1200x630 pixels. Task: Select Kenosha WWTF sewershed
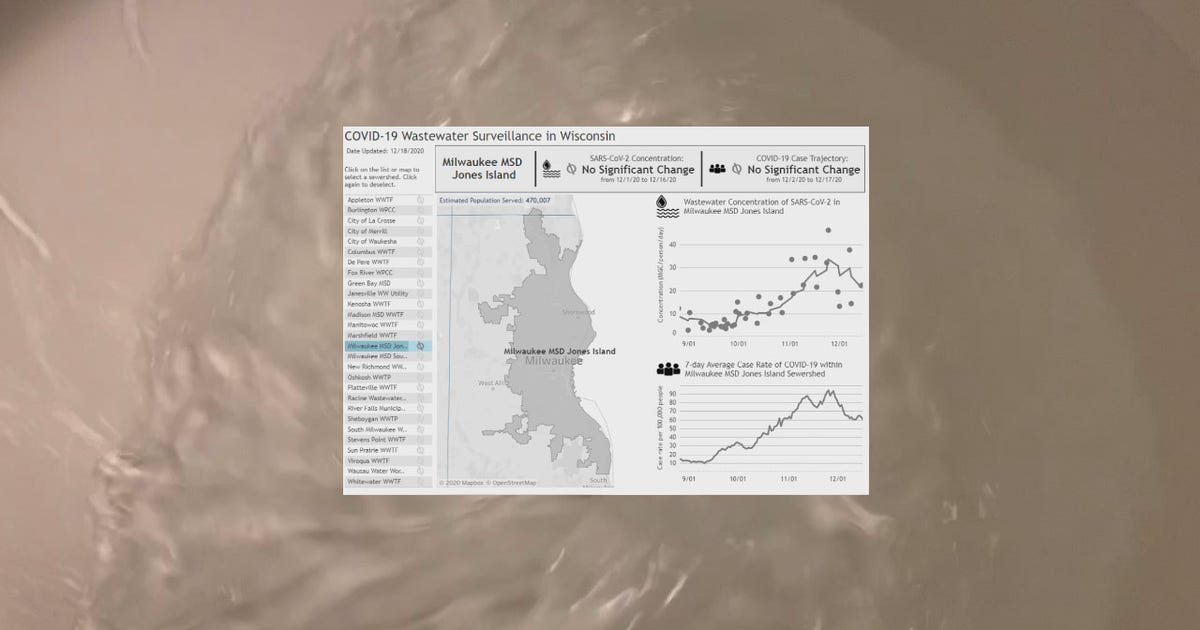click(388, 304)
